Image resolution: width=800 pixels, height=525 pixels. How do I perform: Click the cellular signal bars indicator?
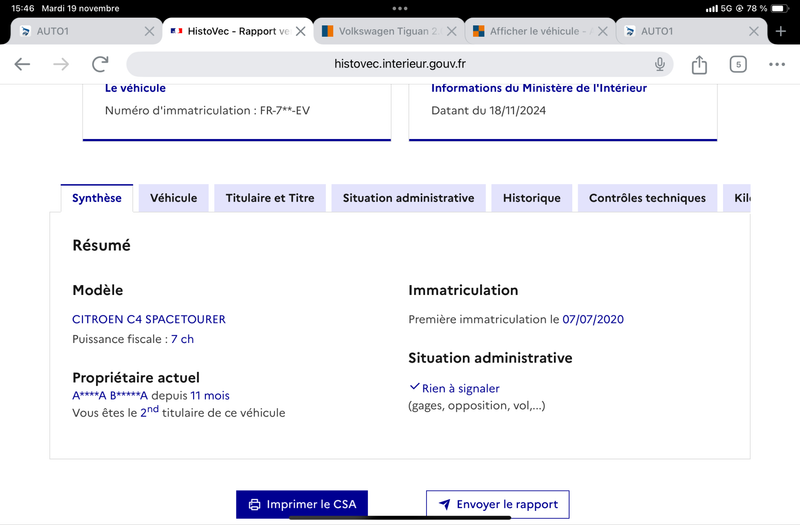711,9
